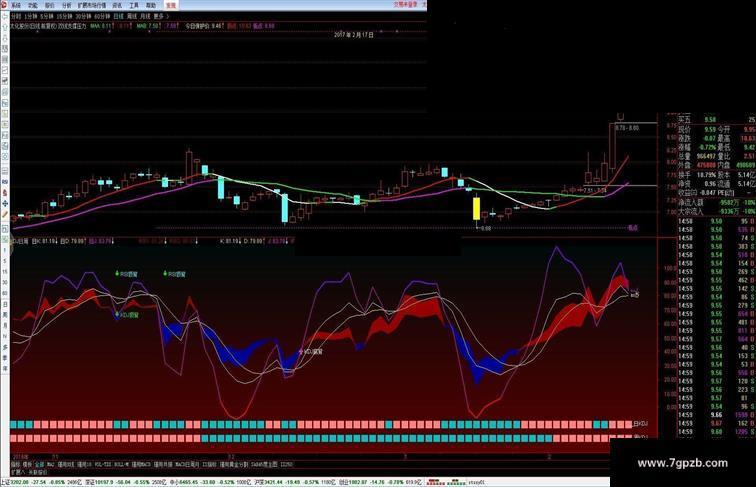This screenshot has height=487, width=756.
Task: Select sidebar 季 period shortcut
Action: pyautogui.click(x=5, y=358)
